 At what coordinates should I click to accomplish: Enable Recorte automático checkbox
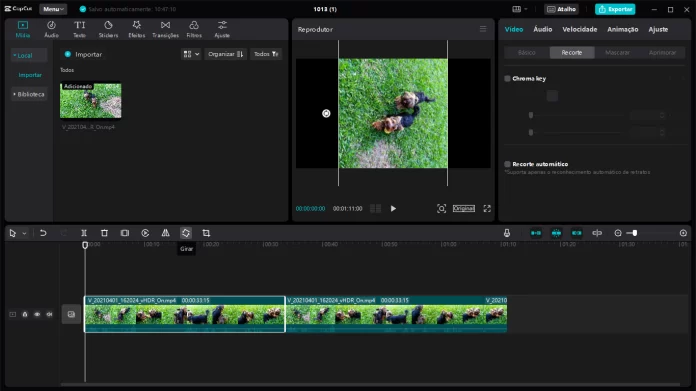(507, 164)
